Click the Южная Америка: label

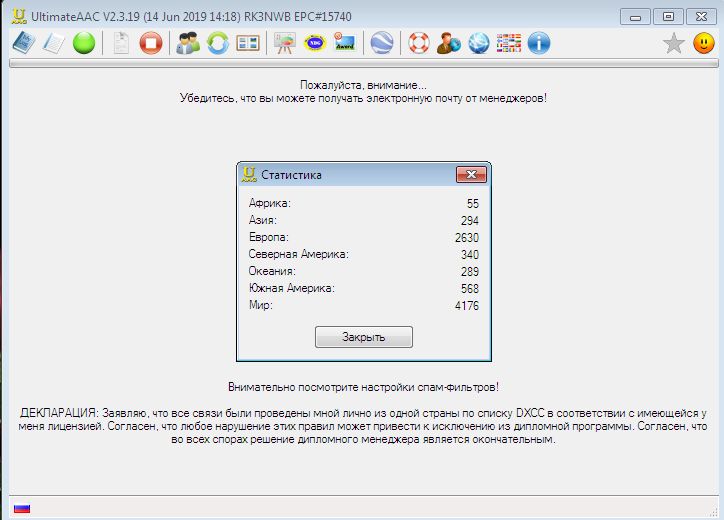[x=292, y=288]
